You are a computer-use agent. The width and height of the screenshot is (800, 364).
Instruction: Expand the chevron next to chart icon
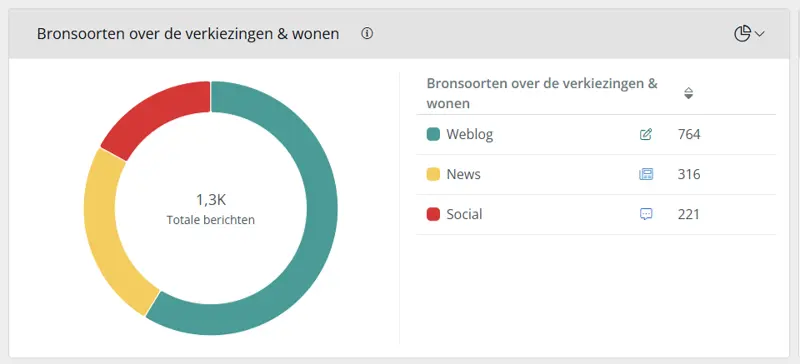coord(760,34)
